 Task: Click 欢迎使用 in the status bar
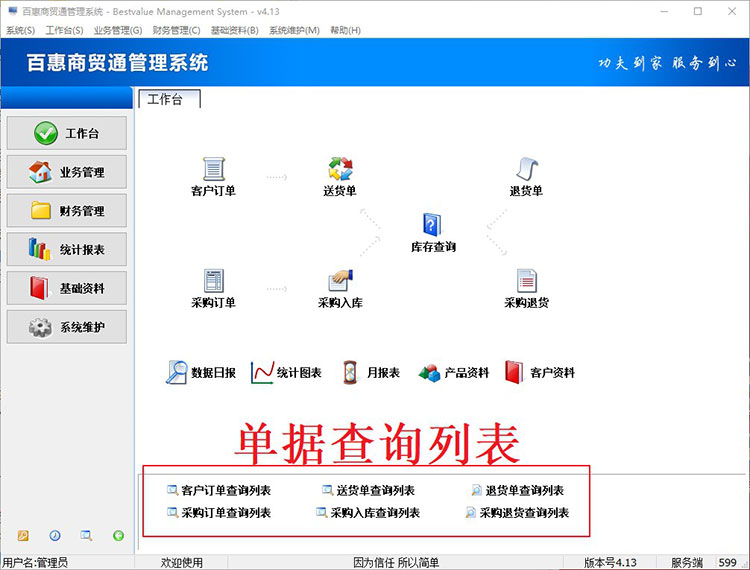coord(181,563)
